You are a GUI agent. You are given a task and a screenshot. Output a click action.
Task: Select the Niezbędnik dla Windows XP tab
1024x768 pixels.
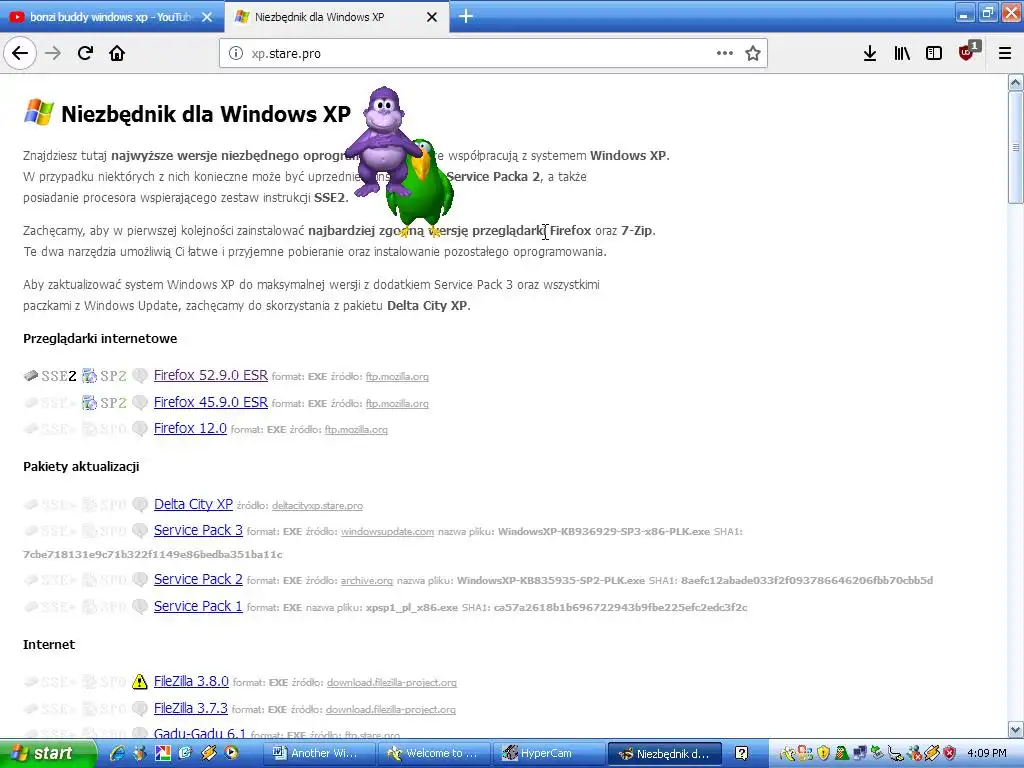[336, 17]
